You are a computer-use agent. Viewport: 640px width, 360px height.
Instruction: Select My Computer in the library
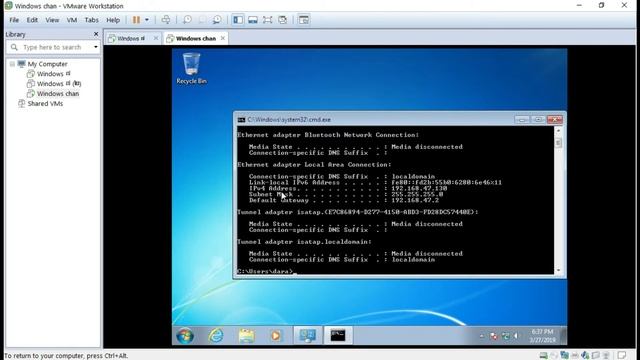[47, 64]
